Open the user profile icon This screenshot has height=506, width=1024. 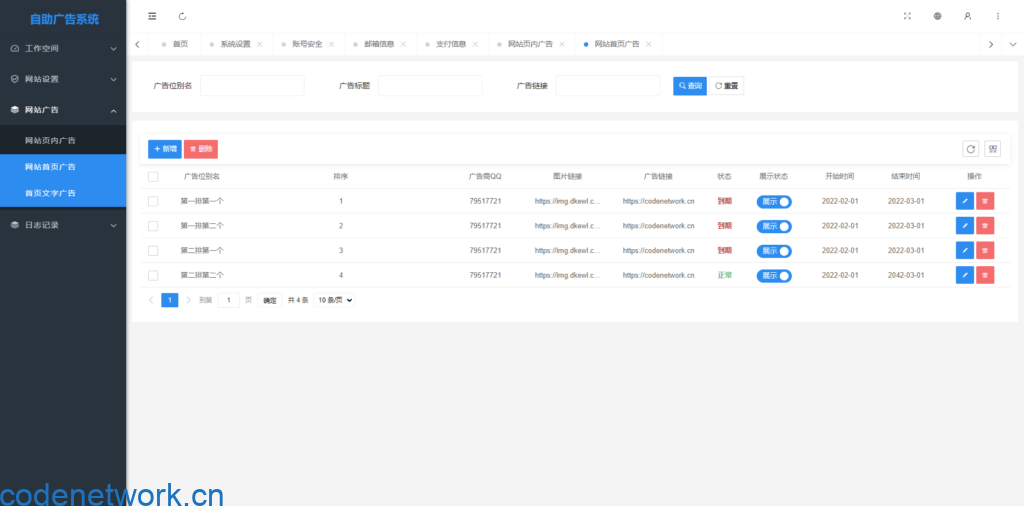coord(967,16)
